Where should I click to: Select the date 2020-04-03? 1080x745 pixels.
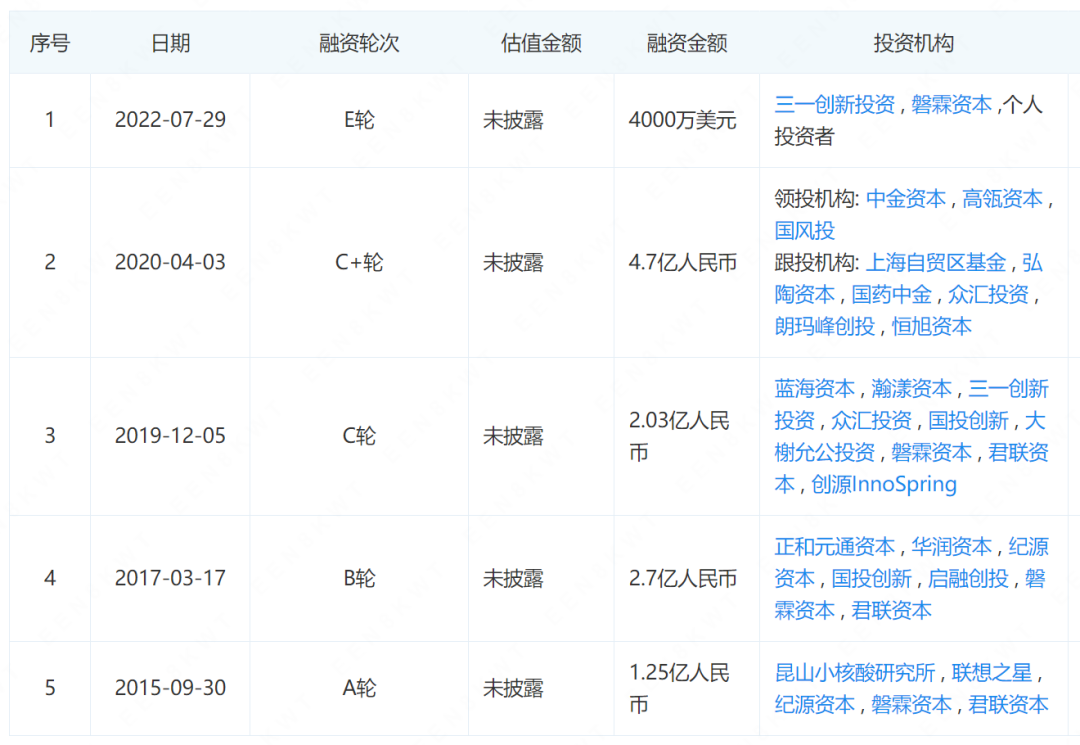(170, 262)
